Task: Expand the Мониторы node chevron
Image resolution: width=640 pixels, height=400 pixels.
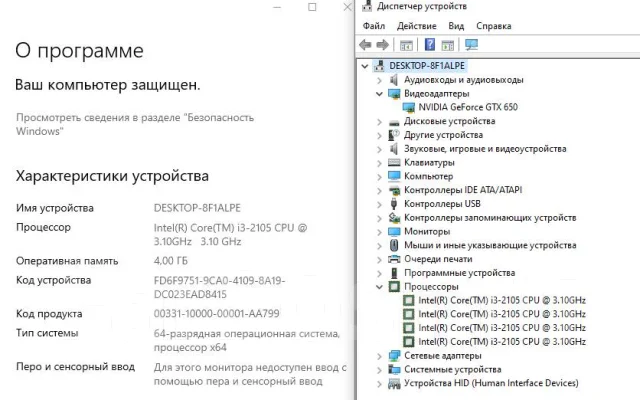Action: [379, 232]
